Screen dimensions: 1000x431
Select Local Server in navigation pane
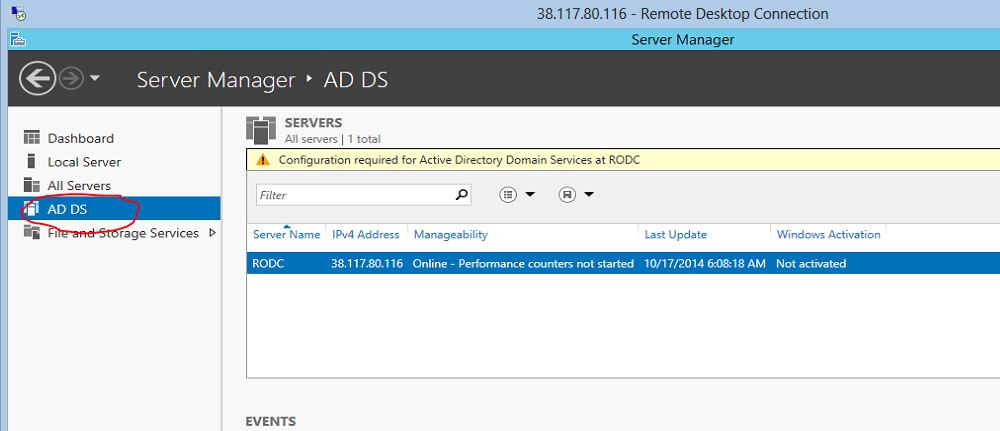[84, 162]
